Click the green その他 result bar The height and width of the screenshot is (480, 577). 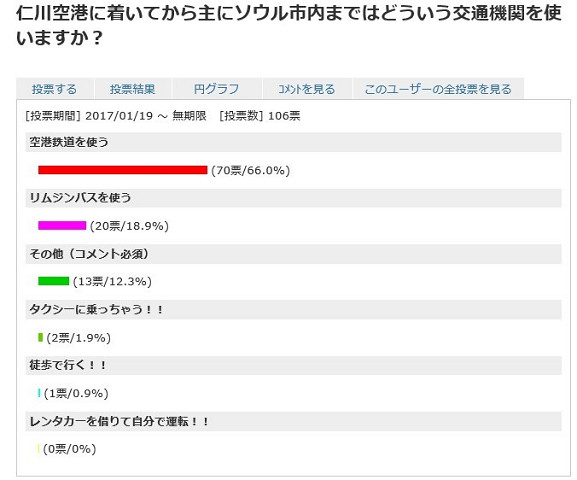tap(53, 281)
